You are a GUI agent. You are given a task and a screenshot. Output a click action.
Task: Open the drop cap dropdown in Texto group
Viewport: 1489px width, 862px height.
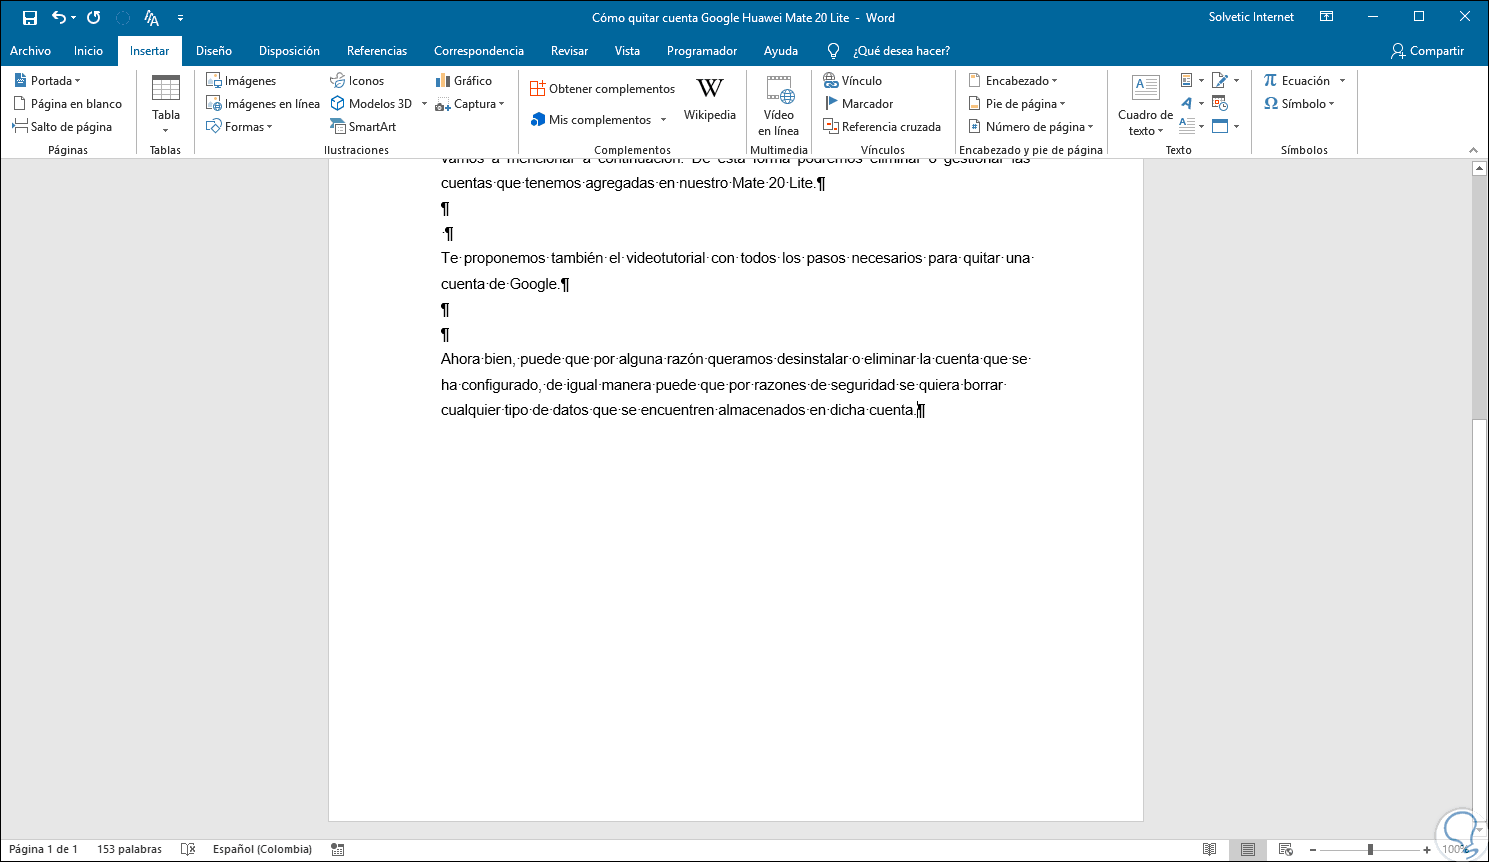pyautogui.click(x=1192, y=127)
